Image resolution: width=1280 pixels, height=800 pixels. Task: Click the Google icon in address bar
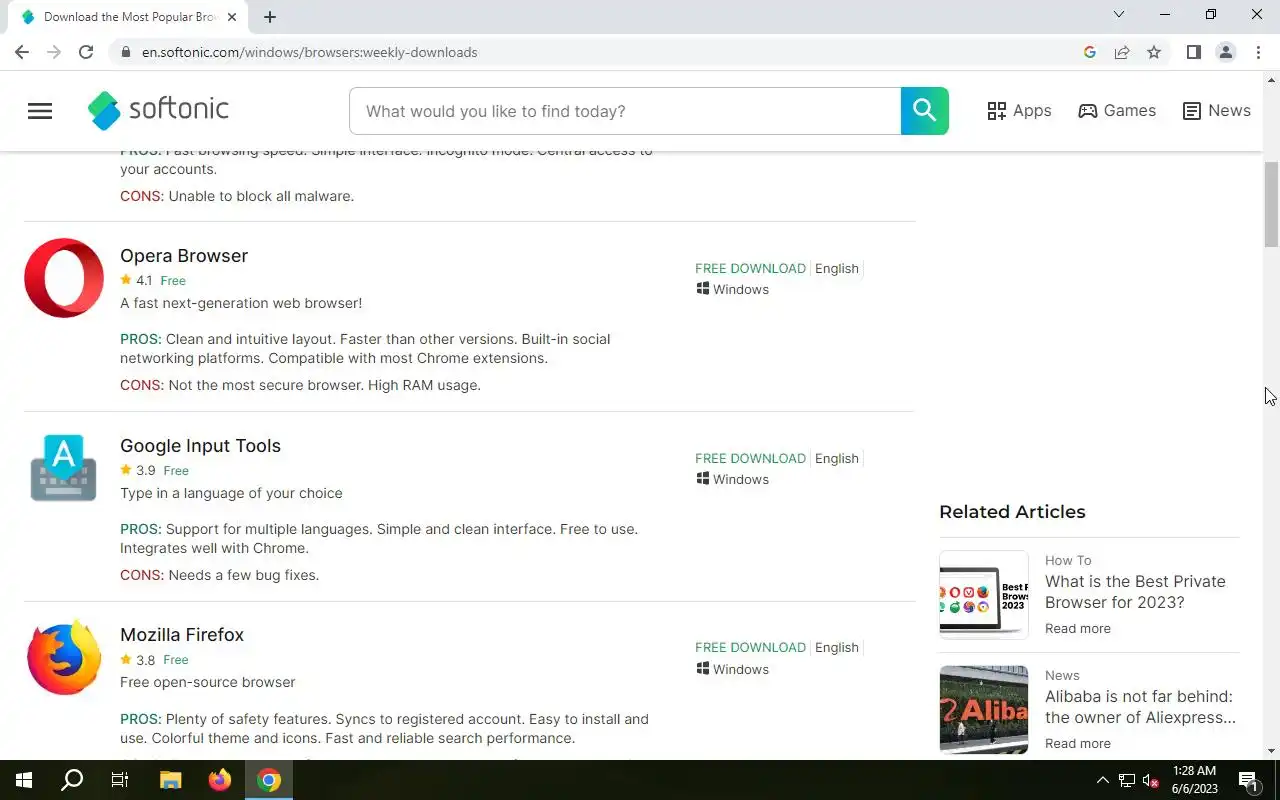pos(1090,52)
